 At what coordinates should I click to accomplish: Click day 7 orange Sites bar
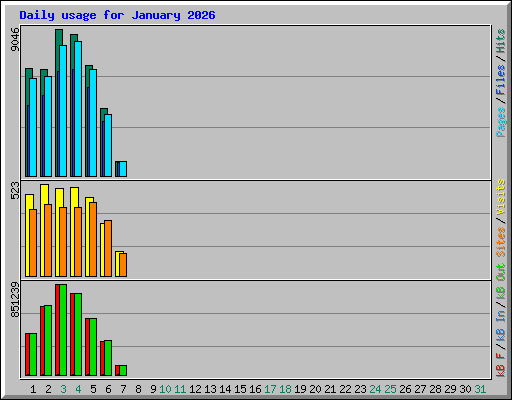pyautogui.click(x=123, y=265)
